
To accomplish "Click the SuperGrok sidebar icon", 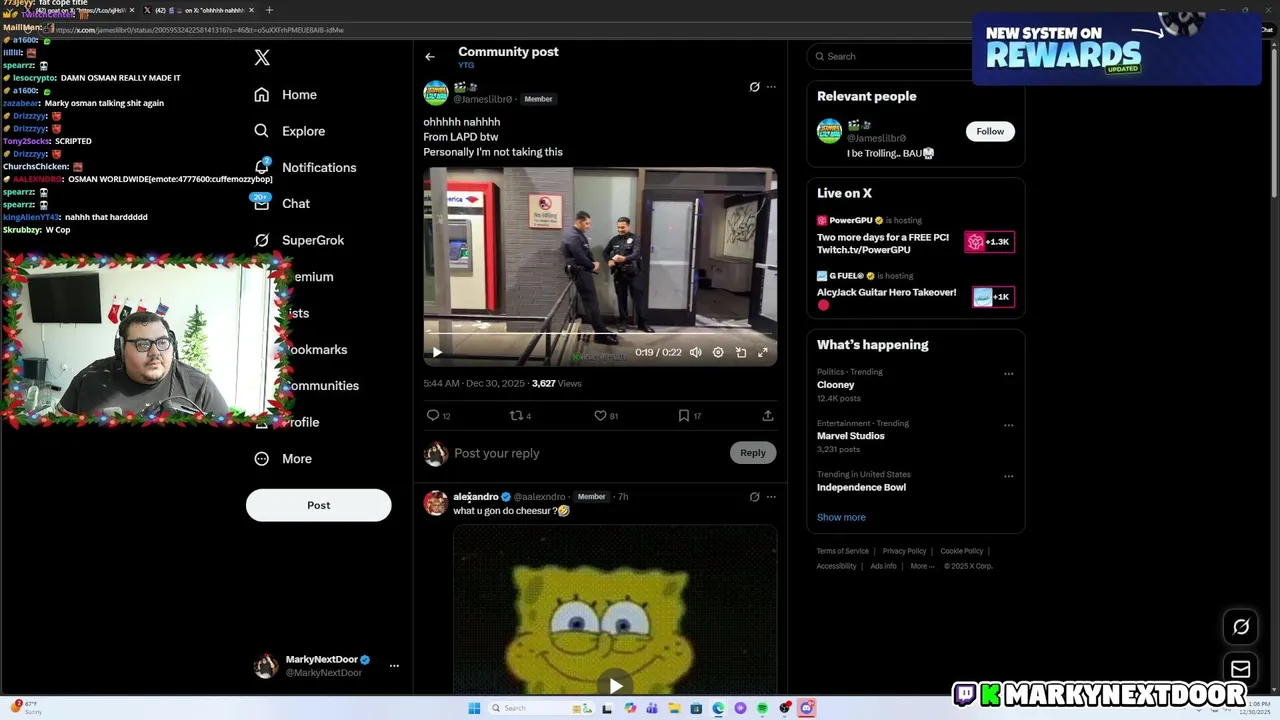I will [262, 240].
